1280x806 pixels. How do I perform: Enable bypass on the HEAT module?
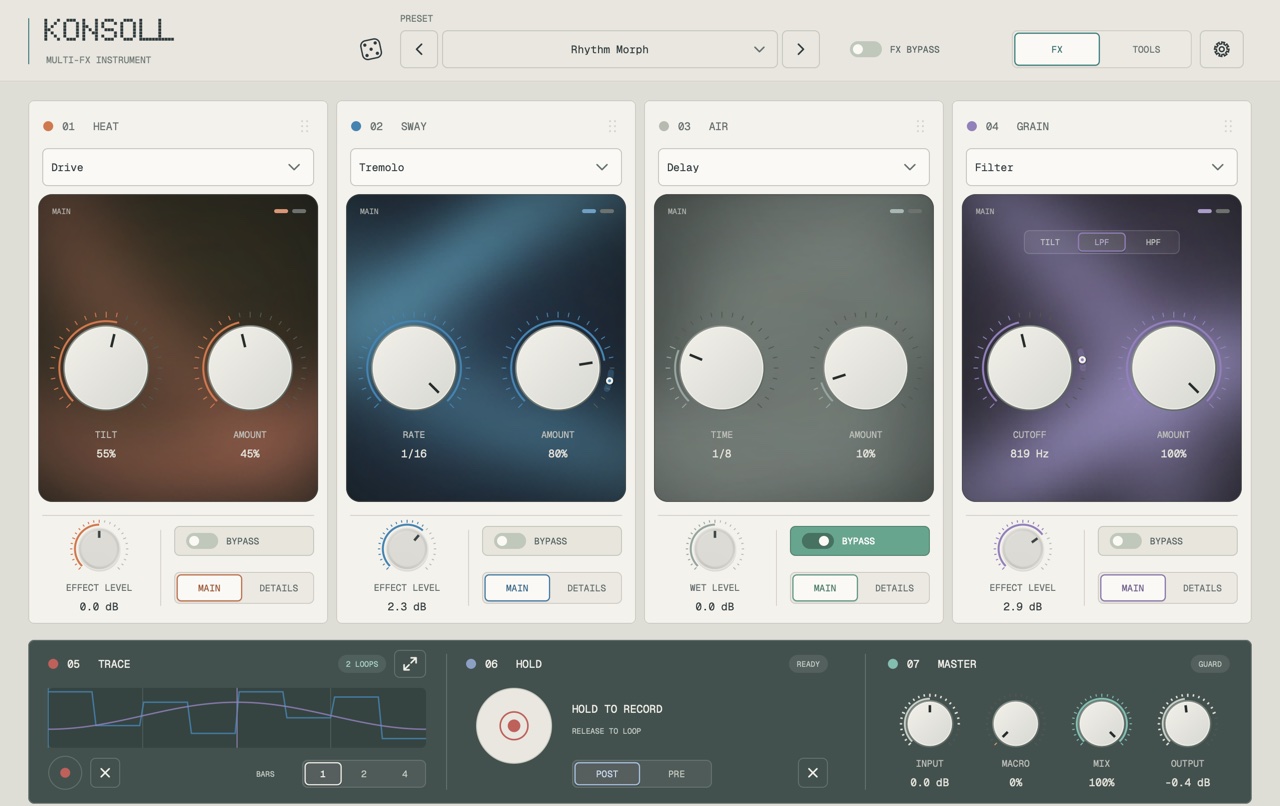point(244,541)
